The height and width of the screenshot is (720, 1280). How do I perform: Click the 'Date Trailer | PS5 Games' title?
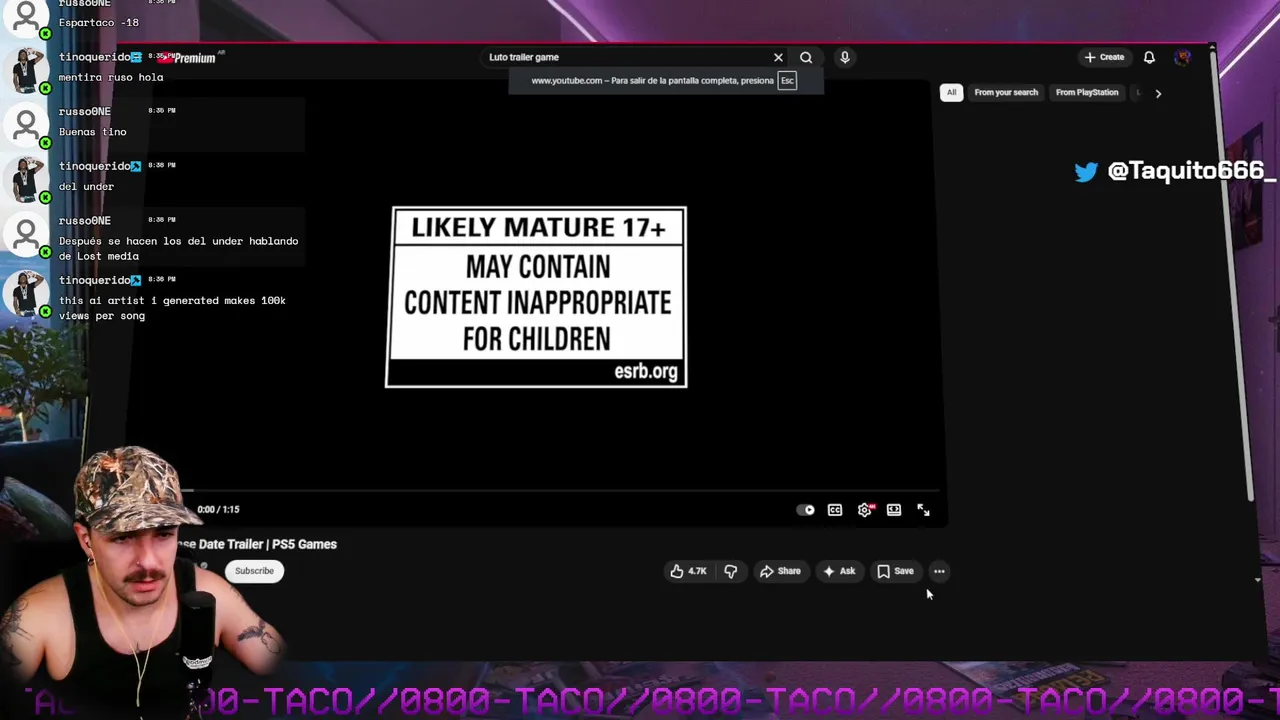tap(268, 544)
